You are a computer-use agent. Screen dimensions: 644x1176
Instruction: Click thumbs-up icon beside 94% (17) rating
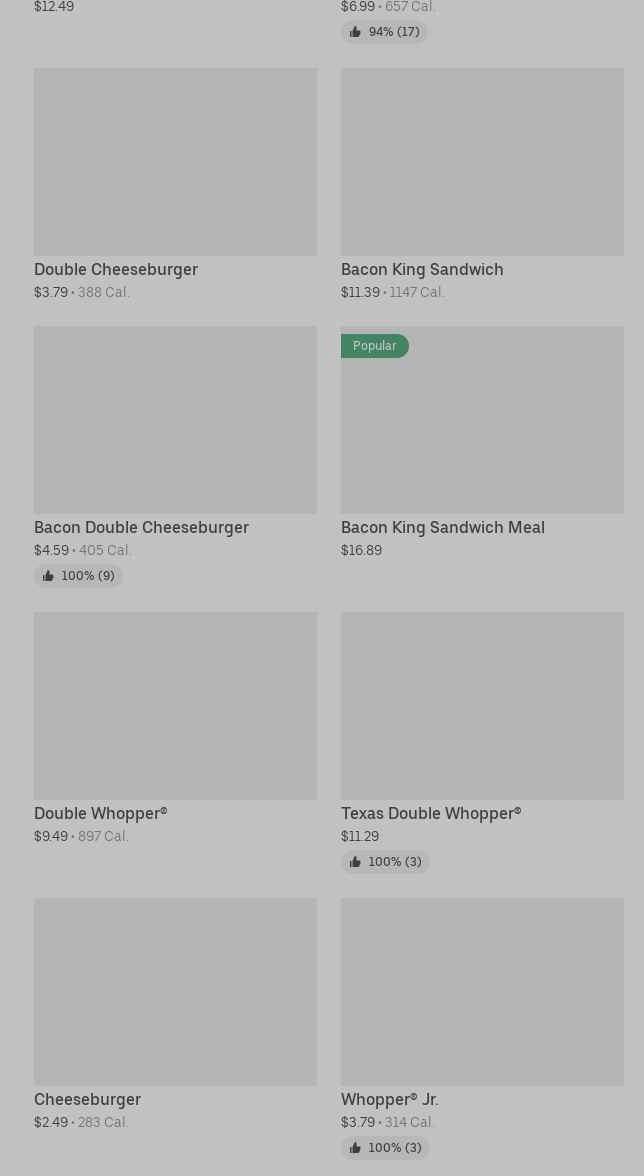click(355, 32)
